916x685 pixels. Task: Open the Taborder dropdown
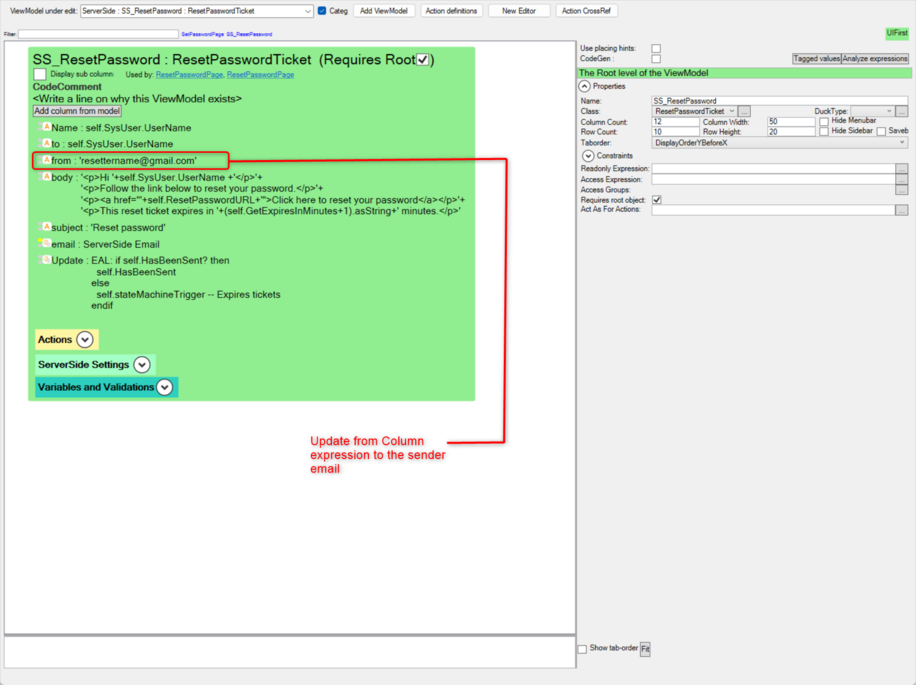(x=902, y=142)
